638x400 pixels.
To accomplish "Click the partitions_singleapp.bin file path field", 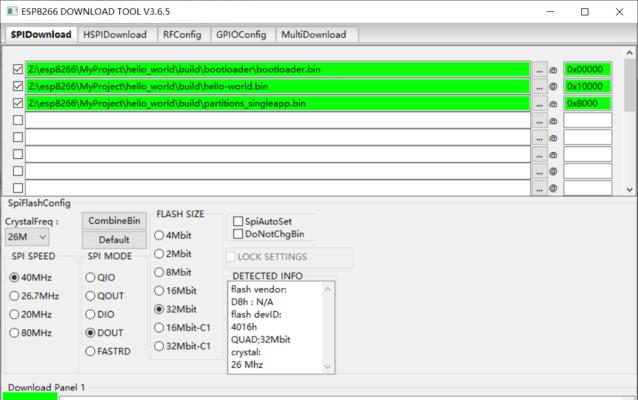I will (x=278, y=103).
